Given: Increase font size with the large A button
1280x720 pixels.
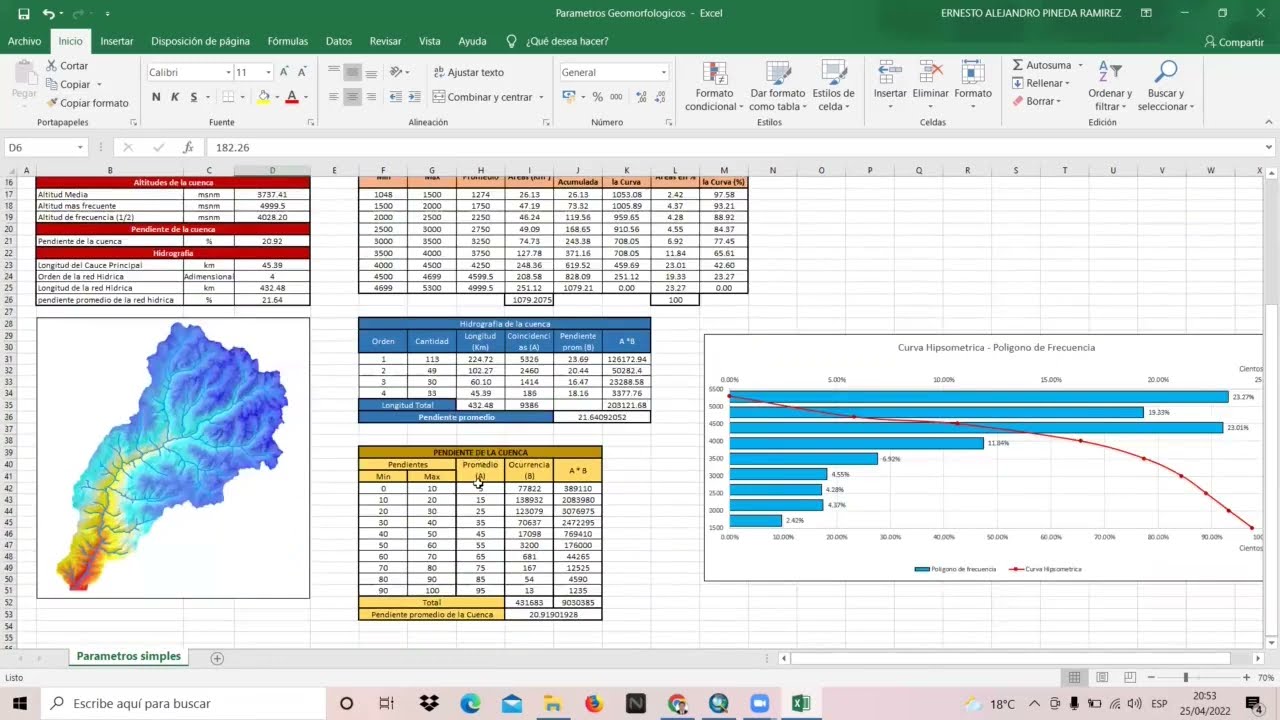Looking at the screenshot, I should click(x=284, y=72).
